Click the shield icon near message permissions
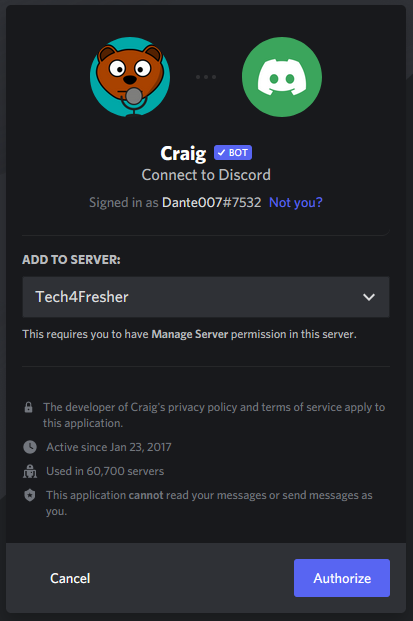Image resolution: width=413 pixels, height=621 pixels. coord(30,495)
